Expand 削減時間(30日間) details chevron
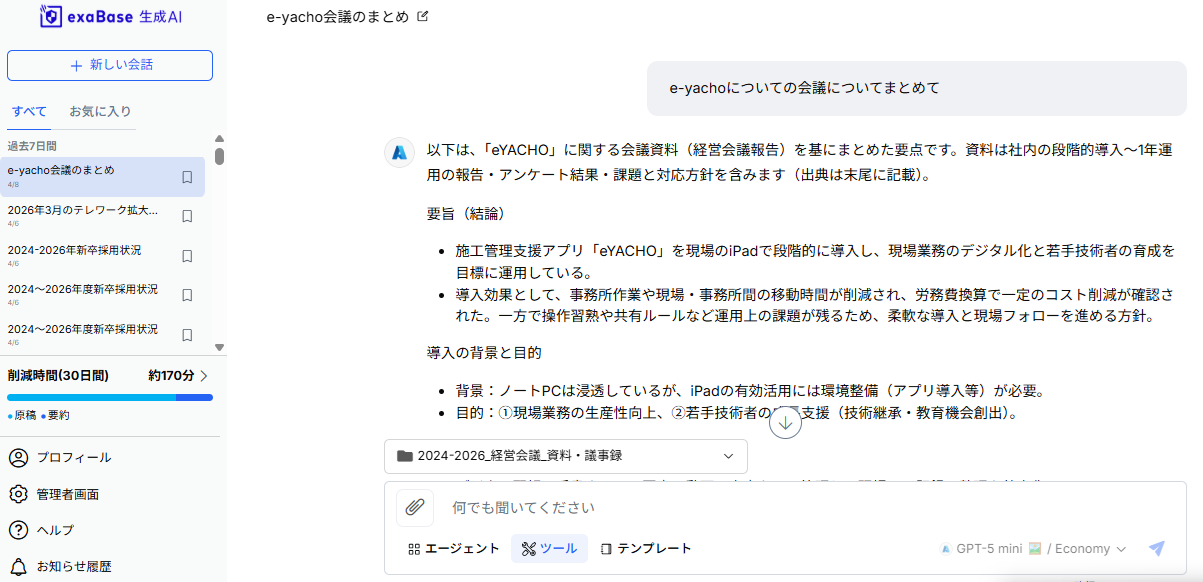This screenshot has height=582, width=1203. click(204, 376)
